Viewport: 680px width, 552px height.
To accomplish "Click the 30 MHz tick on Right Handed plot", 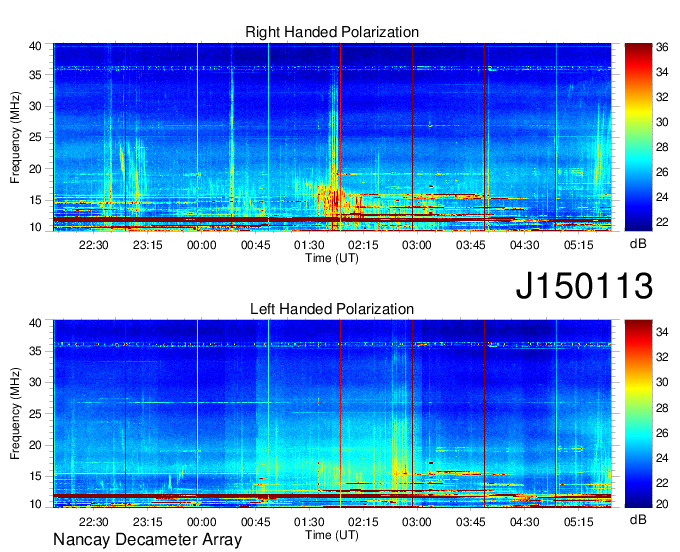I will coord(35,106).
